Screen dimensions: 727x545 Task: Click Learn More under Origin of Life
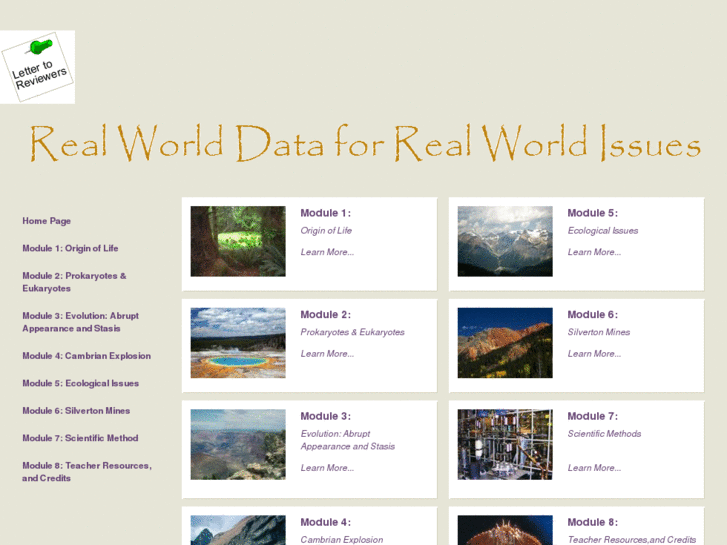(x=327, y=252)
